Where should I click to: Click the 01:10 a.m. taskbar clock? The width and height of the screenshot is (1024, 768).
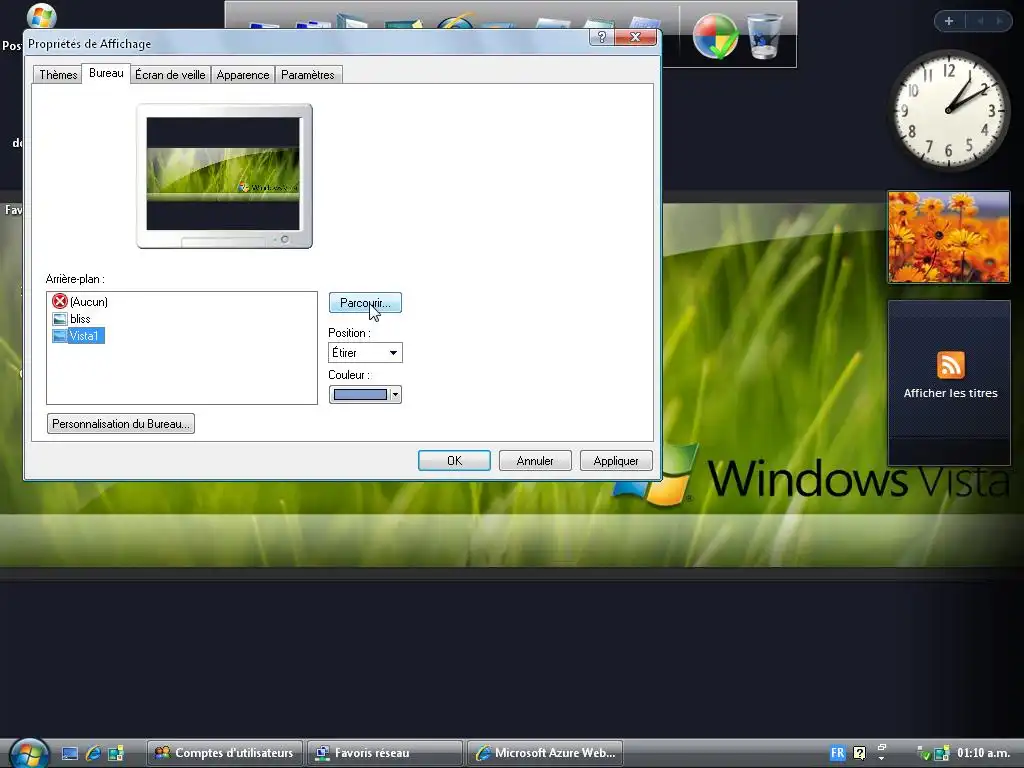pos(983,753)
